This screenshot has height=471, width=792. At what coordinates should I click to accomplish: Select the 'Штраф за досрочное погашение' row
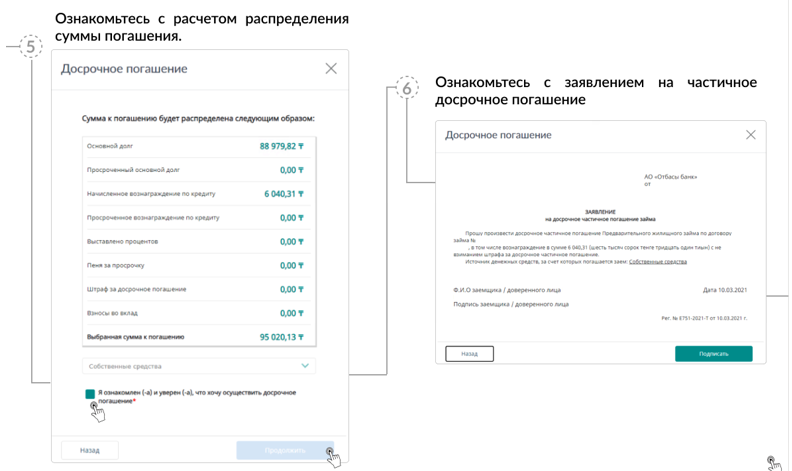tap(196, 290)
